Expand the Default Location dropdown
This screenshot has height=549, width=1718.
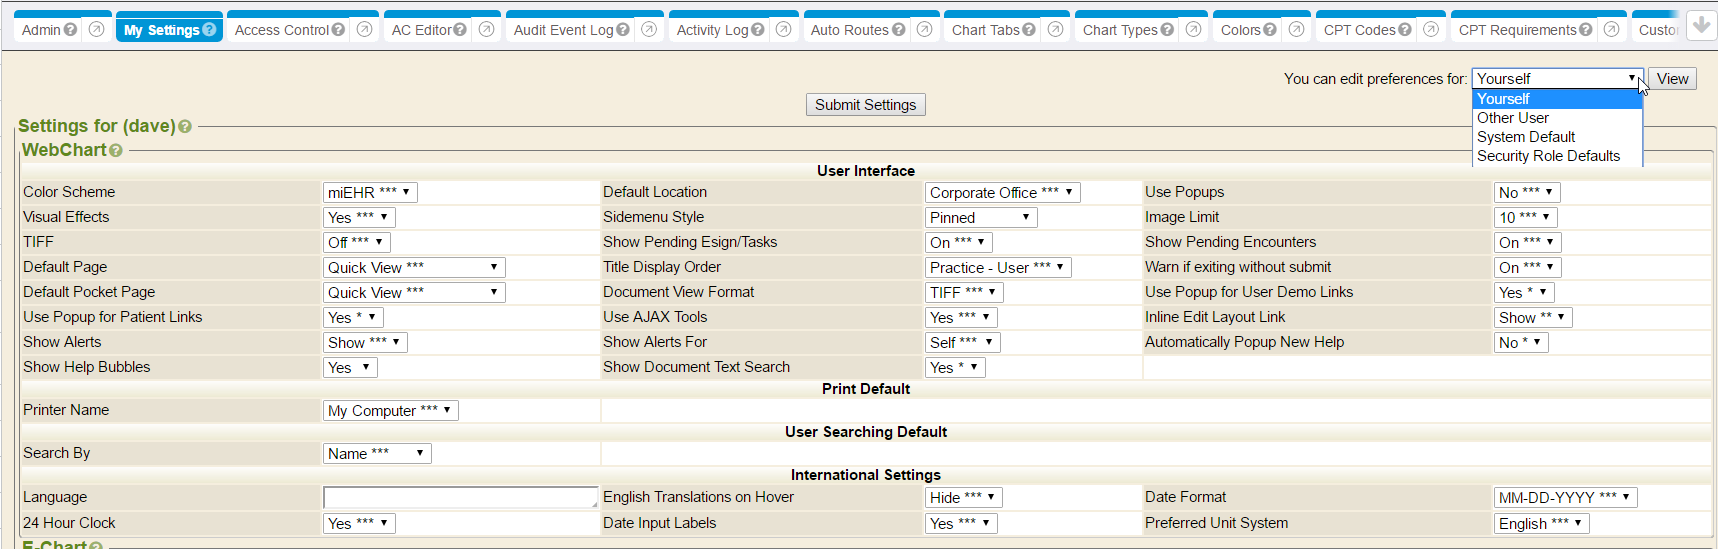pyautogui.click(x=1002, y=192)
